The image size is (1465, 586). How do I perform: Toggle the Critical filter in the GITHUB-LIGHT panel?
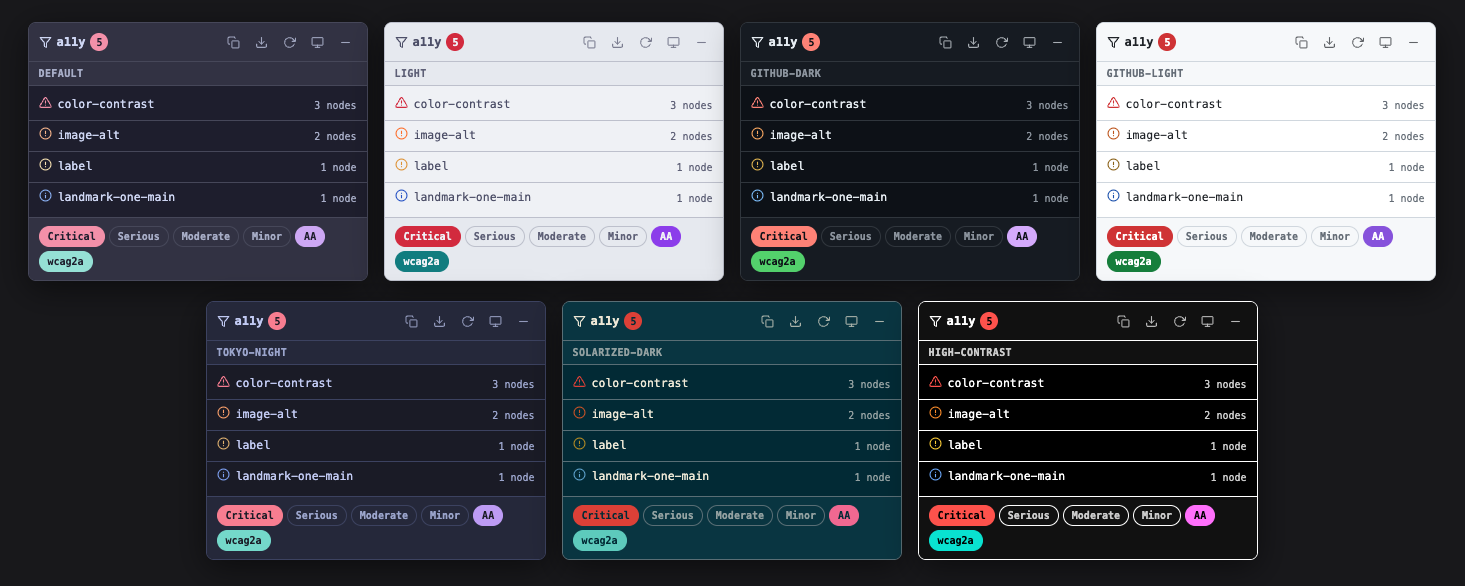click(1140, 236)
